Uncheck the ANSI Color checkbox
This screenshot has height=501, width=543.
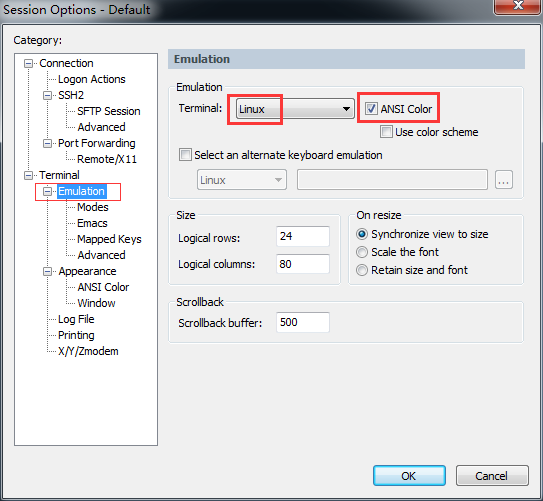[x=371, y=109]
